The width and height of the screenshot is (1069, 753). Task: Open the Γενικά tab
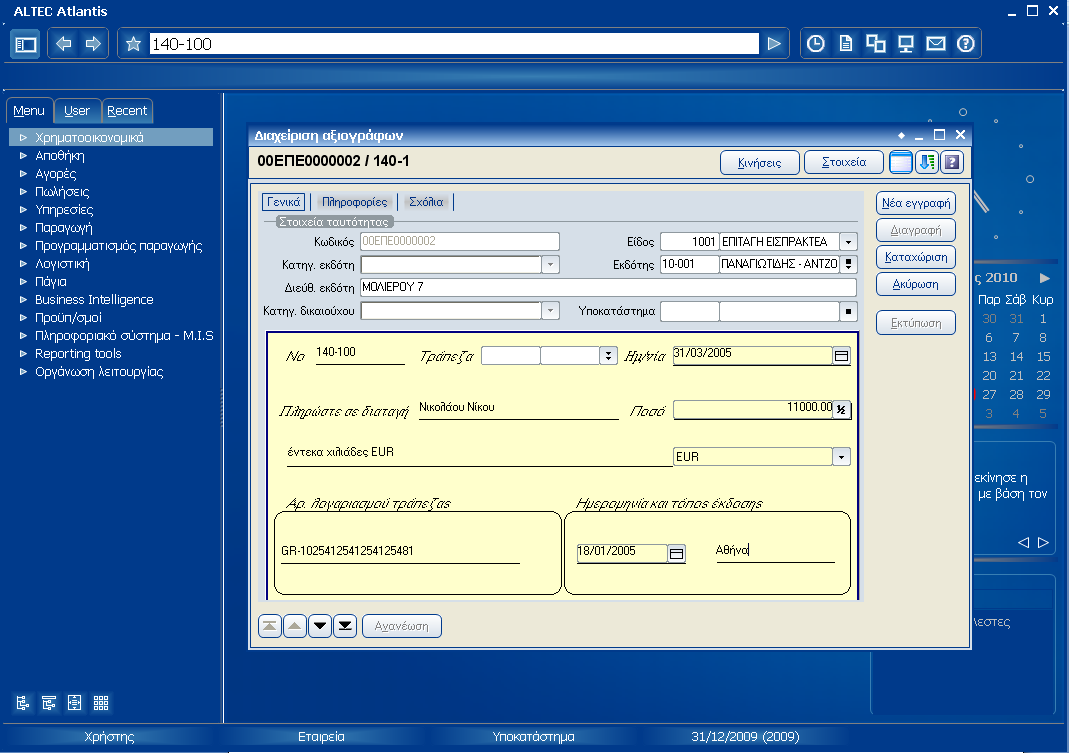tap(283, 202)
